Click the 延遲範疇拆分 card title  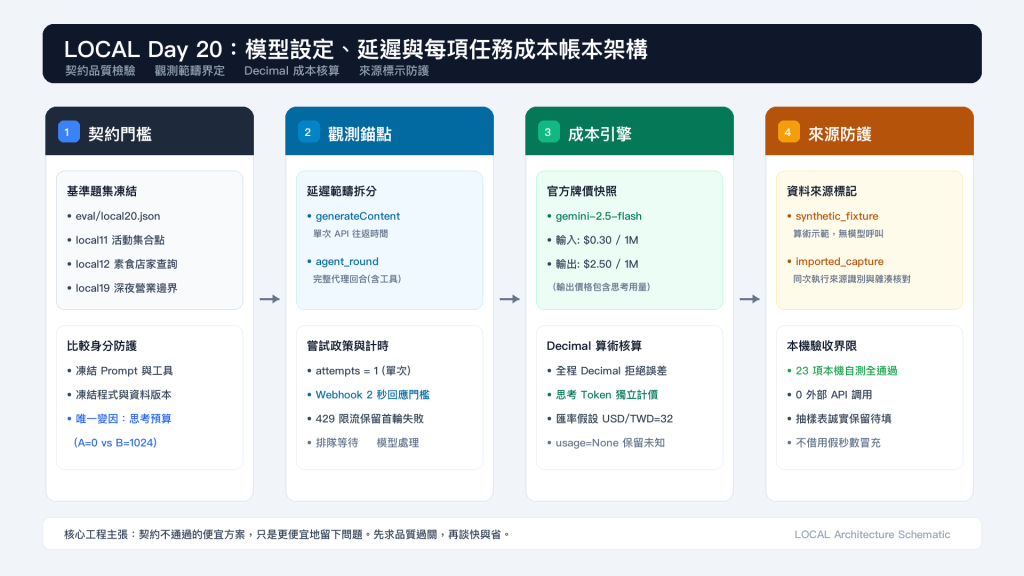pyautogui.click(x=342, y=191)
